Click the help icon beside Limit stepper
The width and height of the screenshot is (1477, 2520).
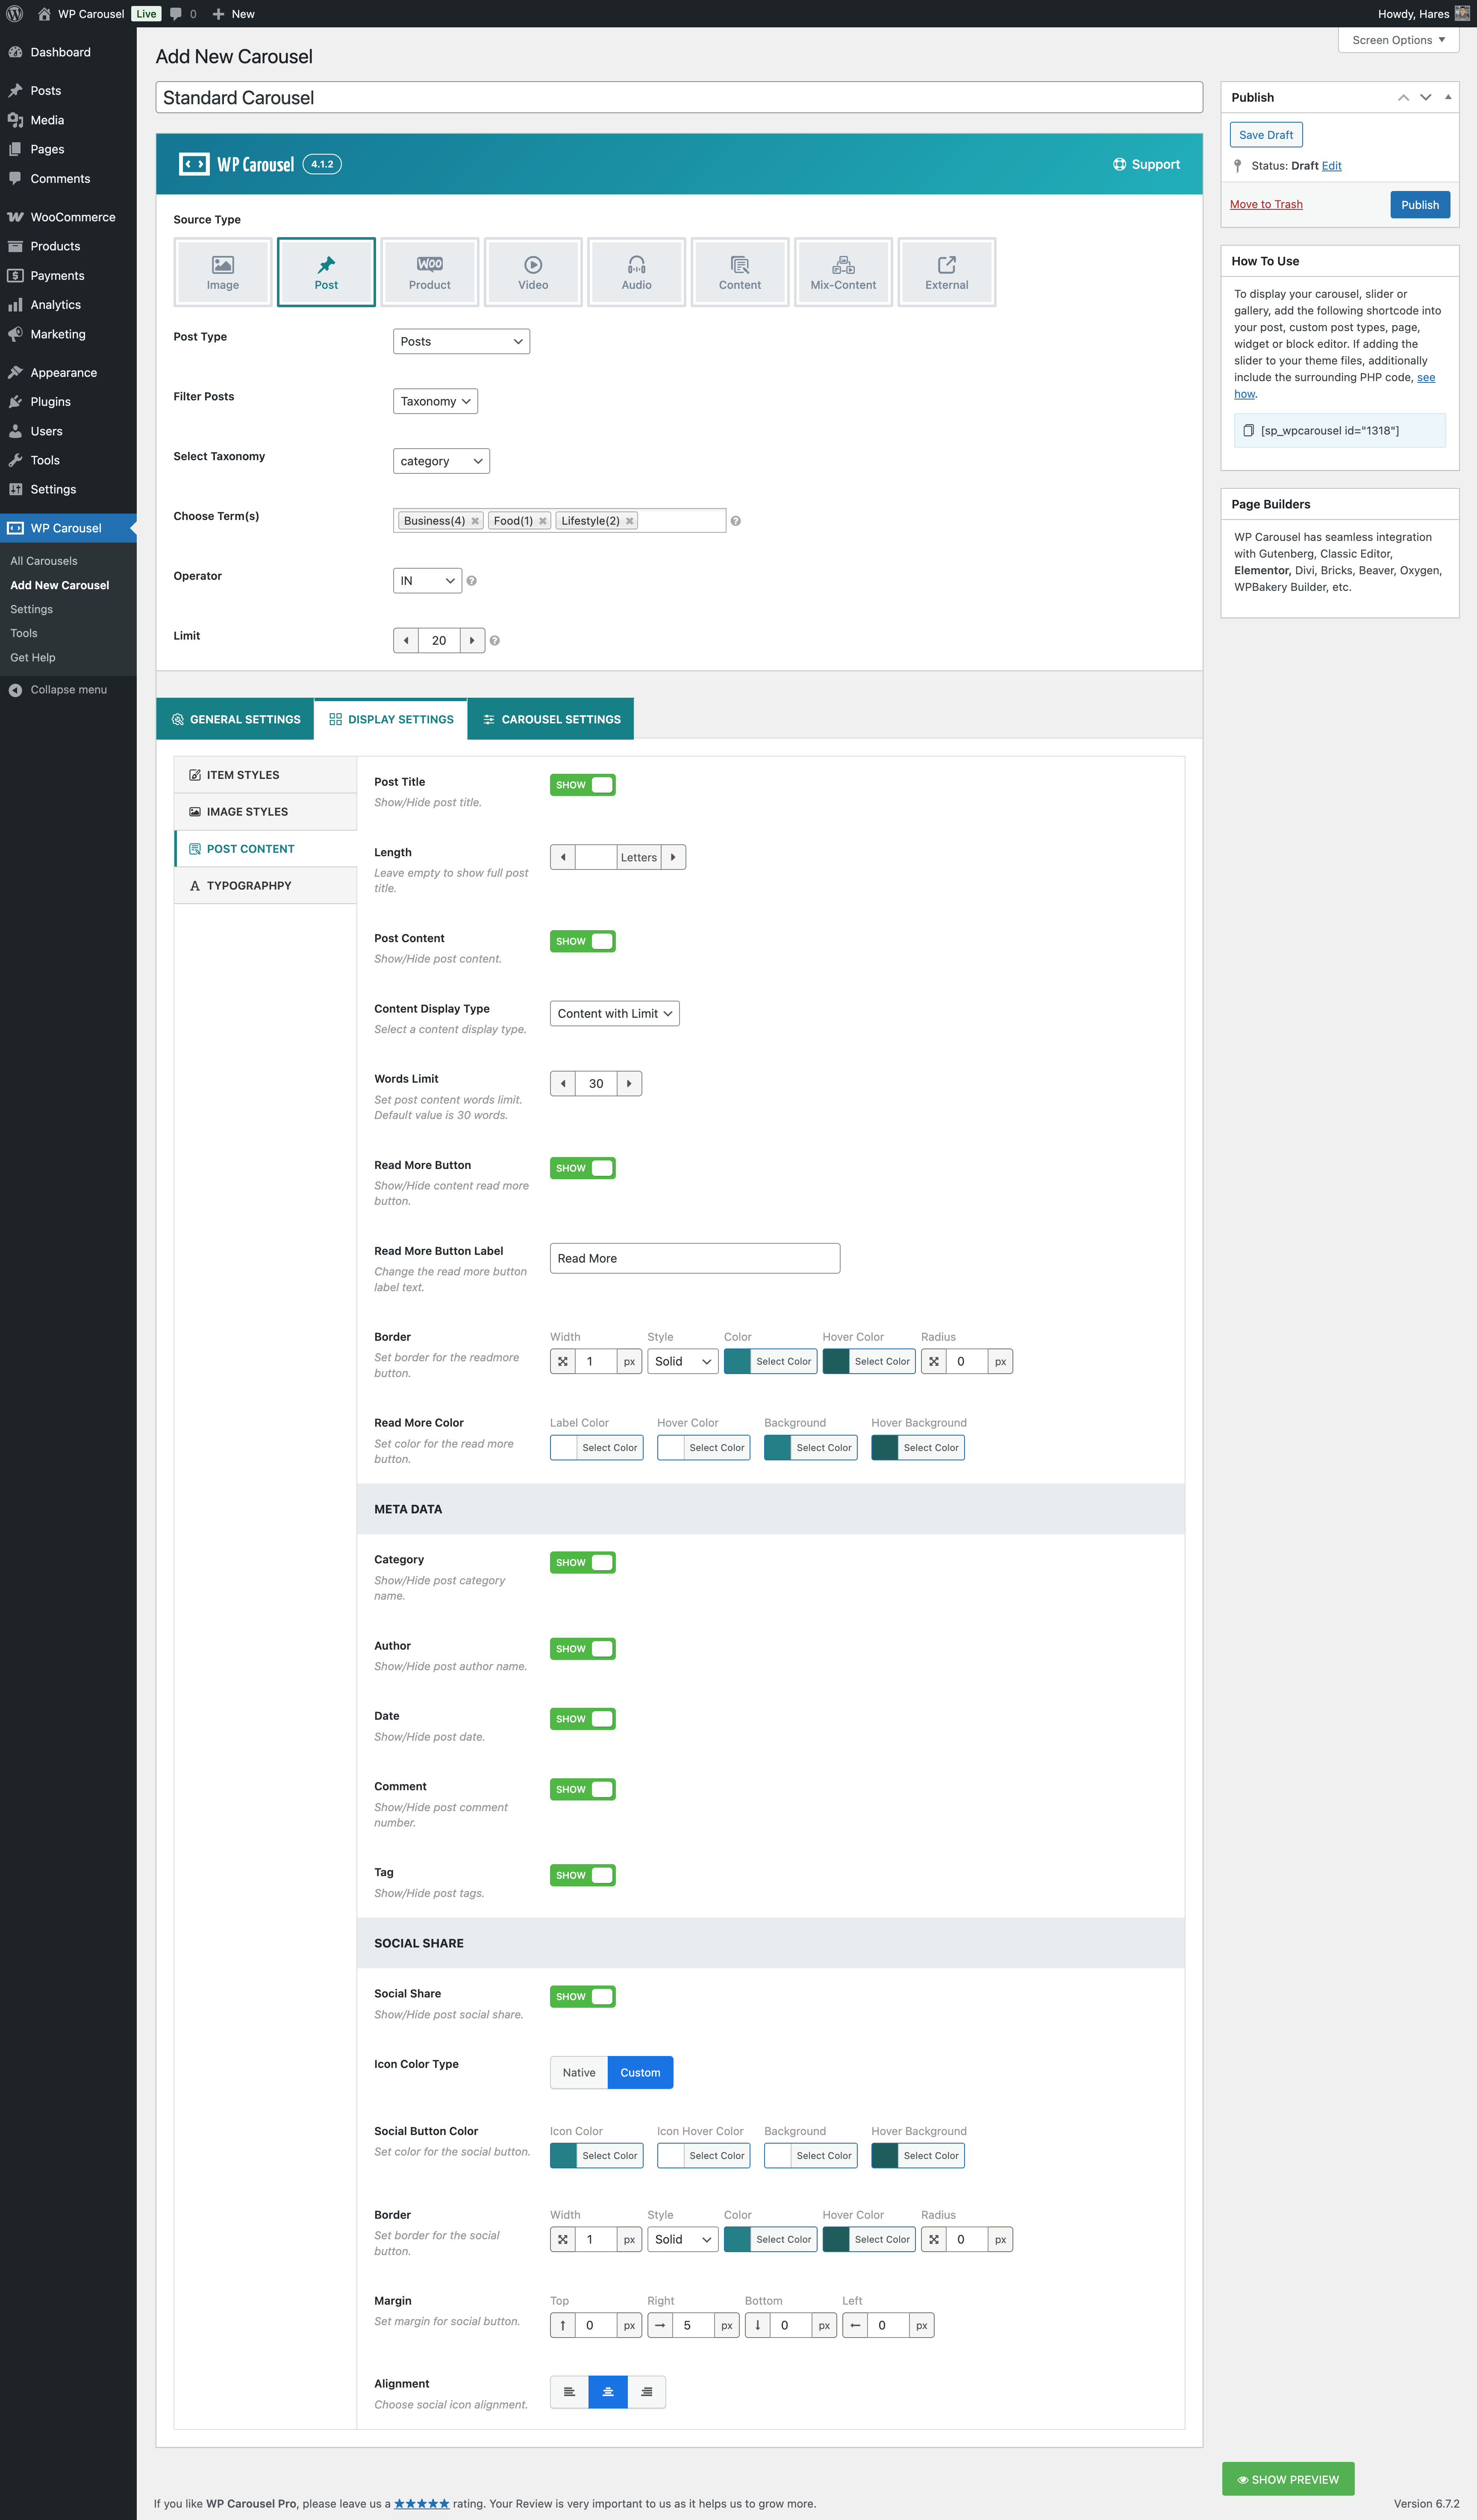click(495, 641)
